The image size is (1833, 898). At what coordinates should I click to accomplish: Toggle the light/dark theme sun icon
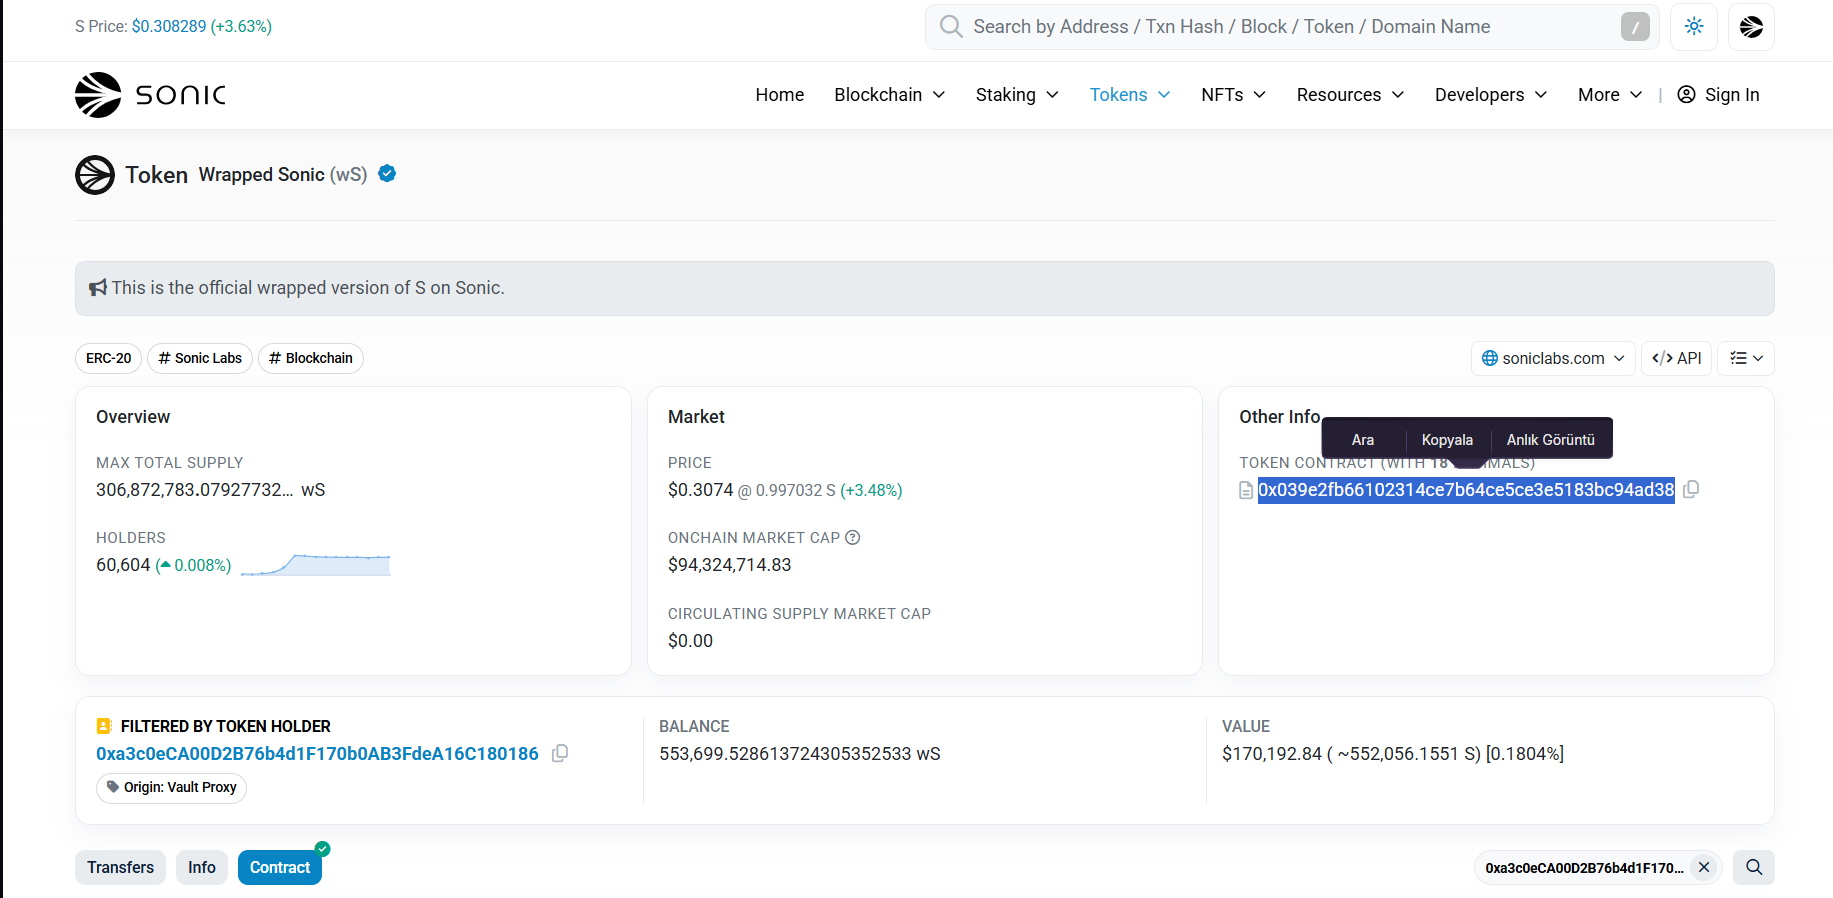(x=1694, y=27)
